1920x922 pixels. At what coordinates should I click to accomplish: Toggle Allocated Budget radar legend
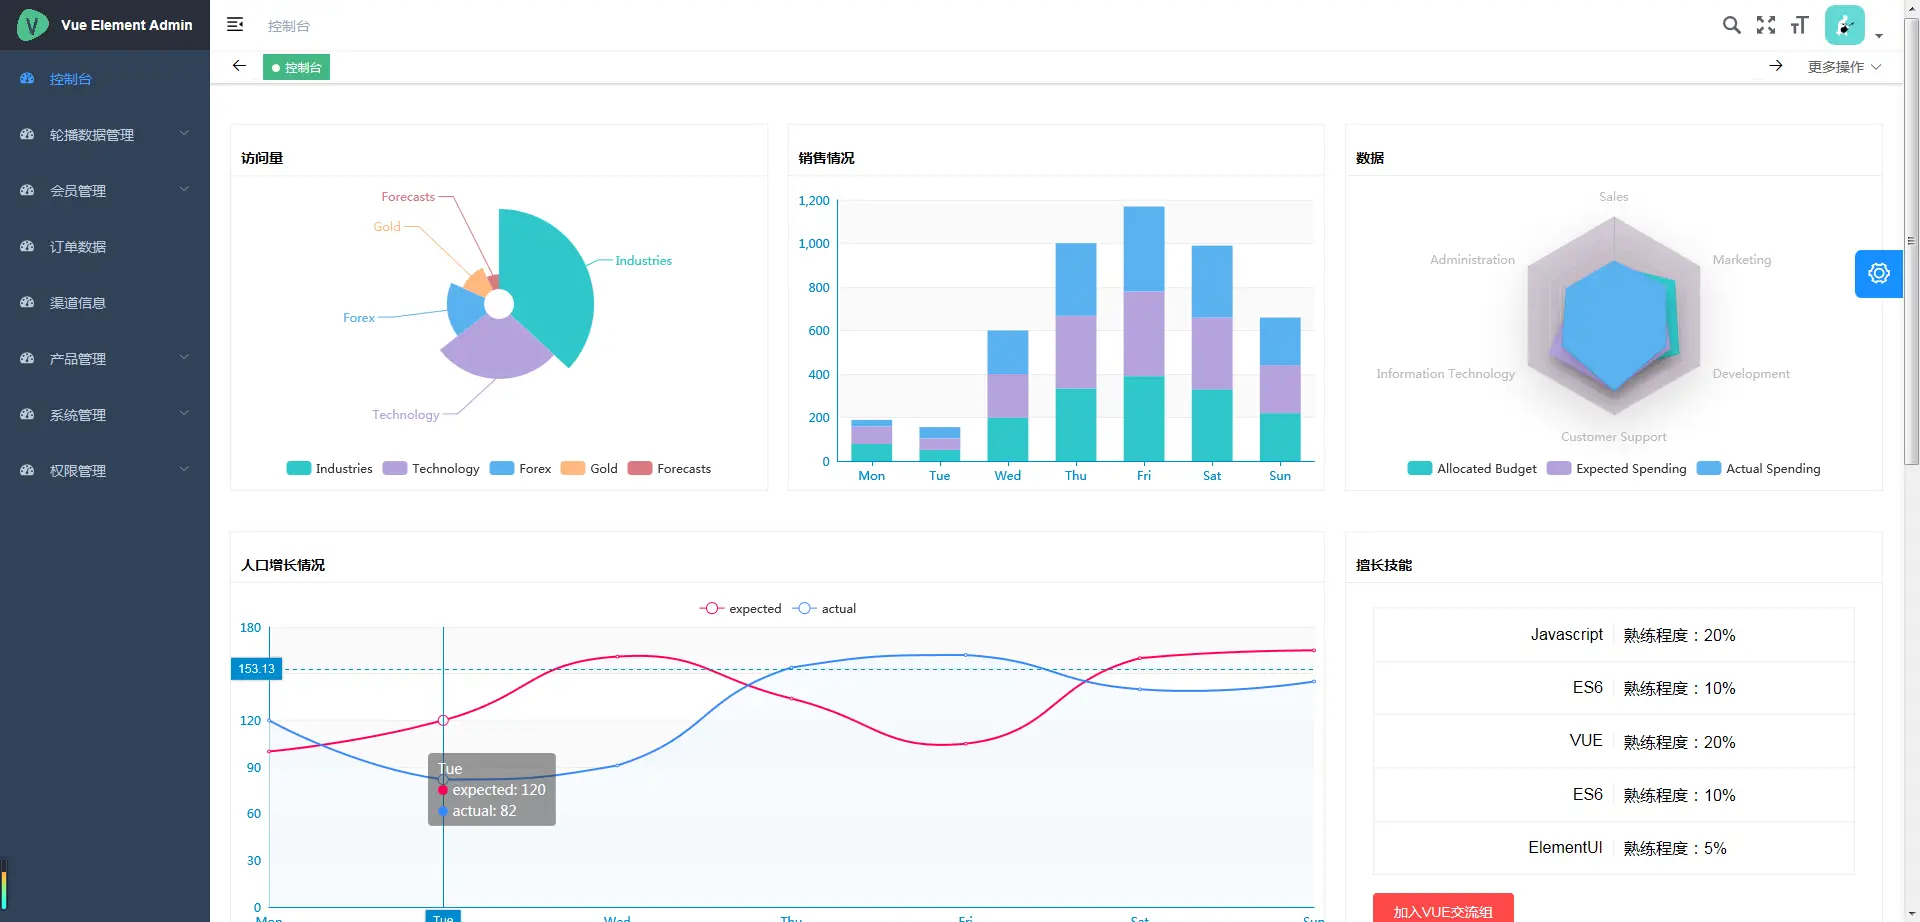tap(1472, 469)
